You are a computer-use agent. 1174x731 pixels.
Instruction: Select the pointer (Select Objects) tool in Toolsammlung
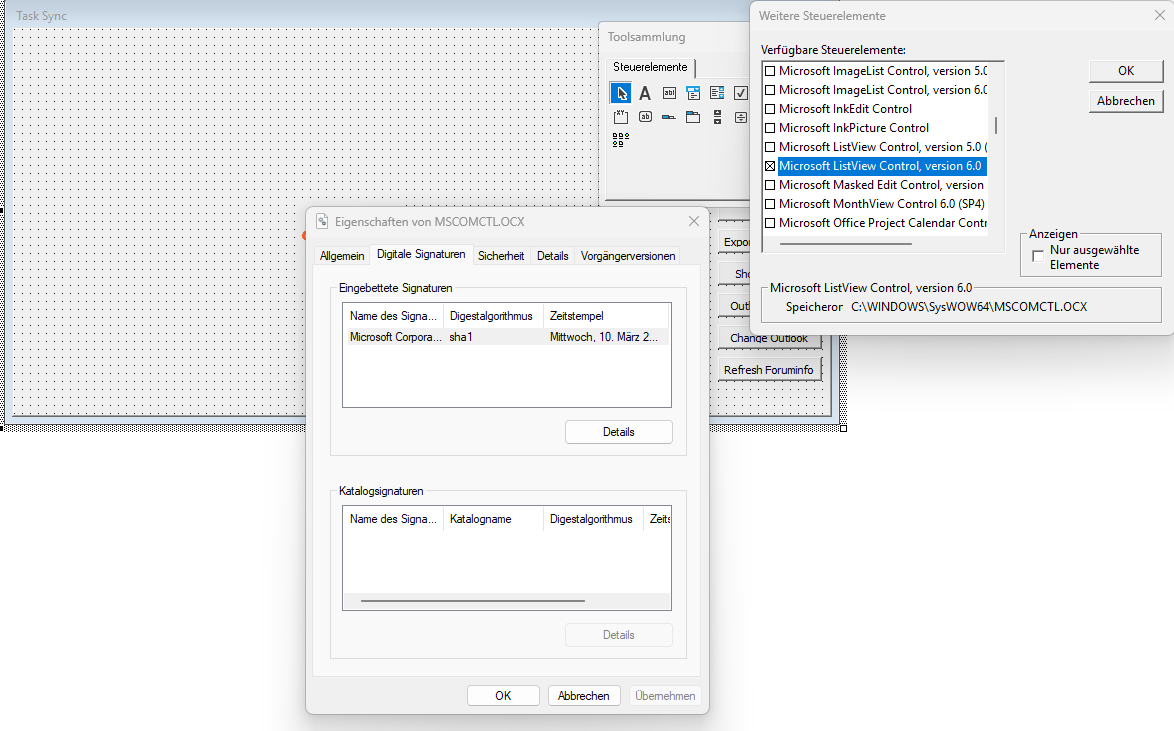(x=621, y=93)
